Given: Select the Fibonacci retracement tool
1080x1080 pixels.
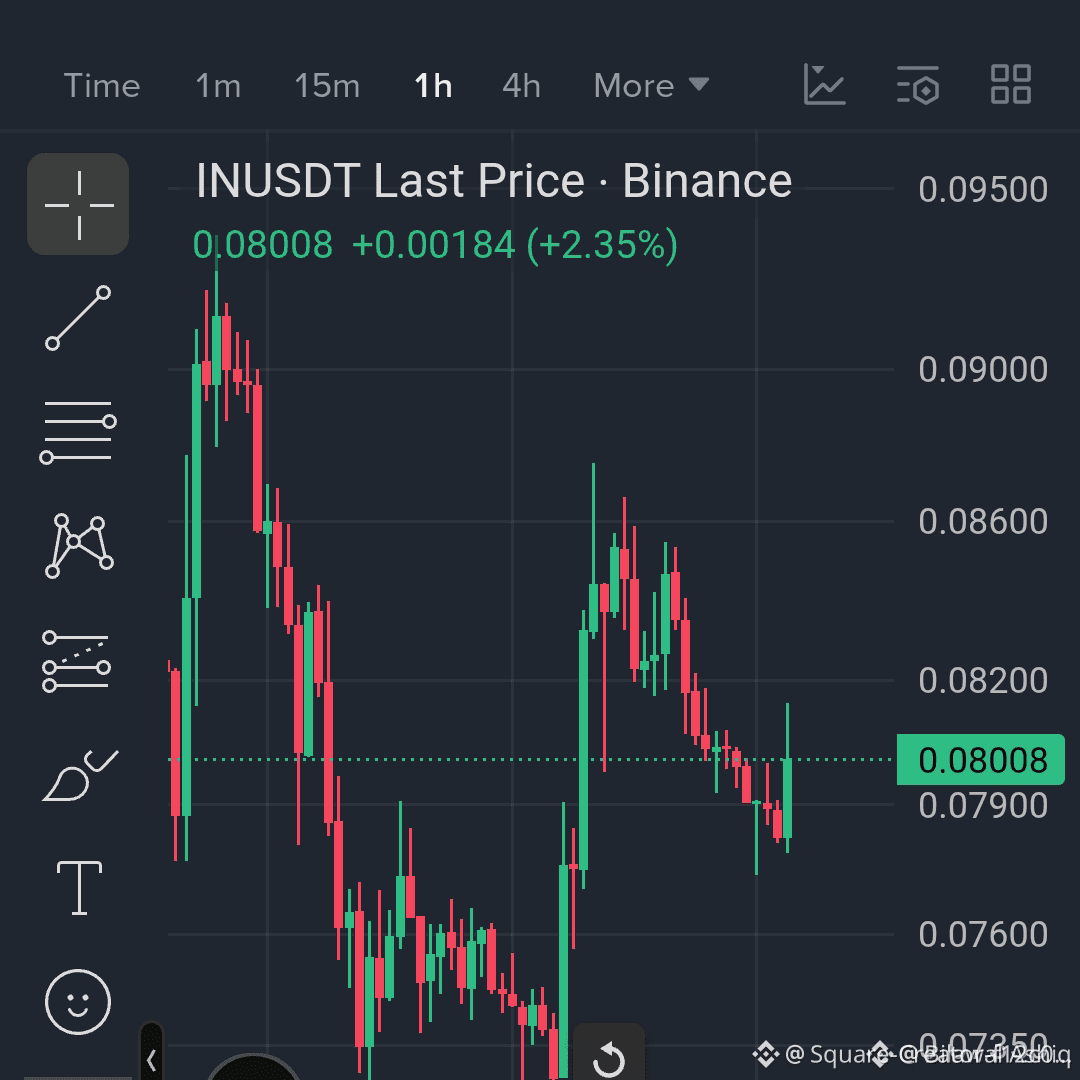Looking at the screenshot, I should (x=76, y=661).
